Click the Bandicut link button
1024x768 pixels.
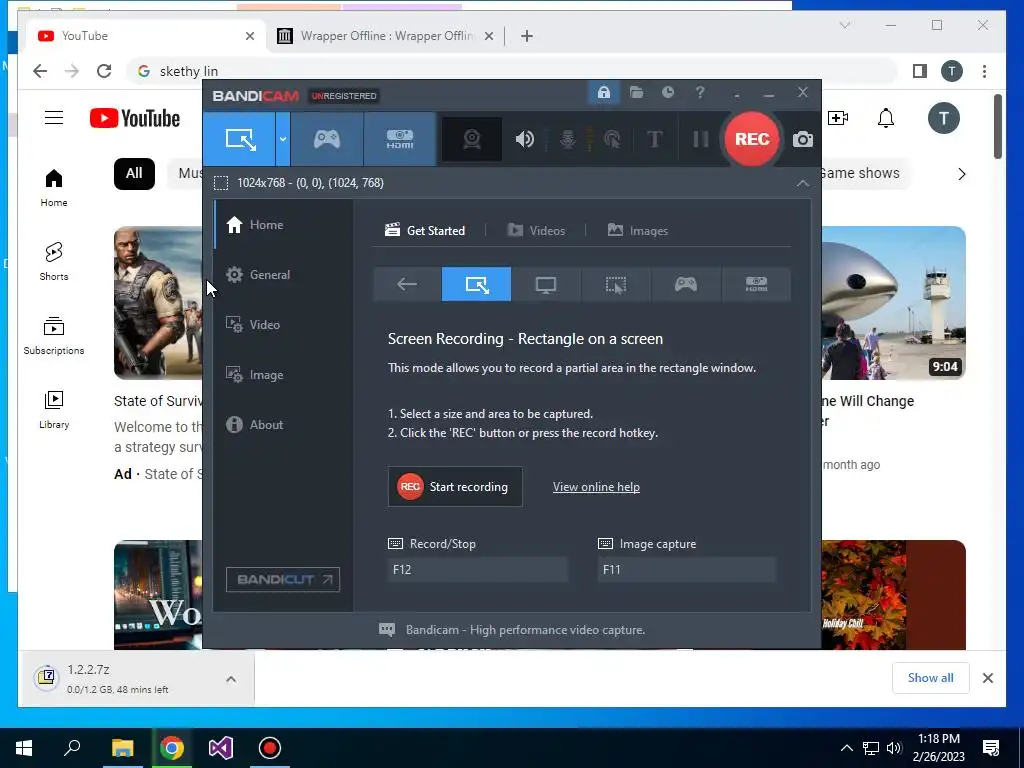[x=283, y=579]
